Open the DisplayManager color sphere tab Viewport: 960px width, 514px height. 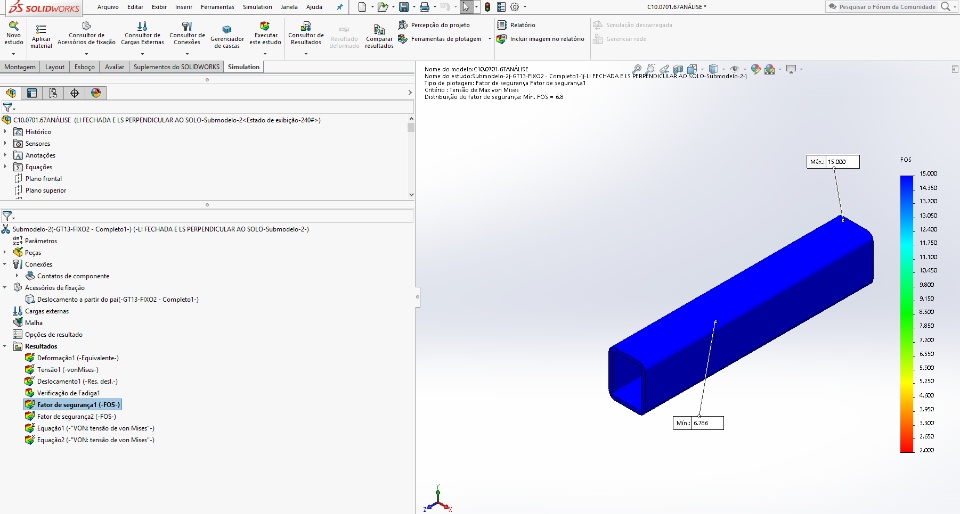click(96, 93)
